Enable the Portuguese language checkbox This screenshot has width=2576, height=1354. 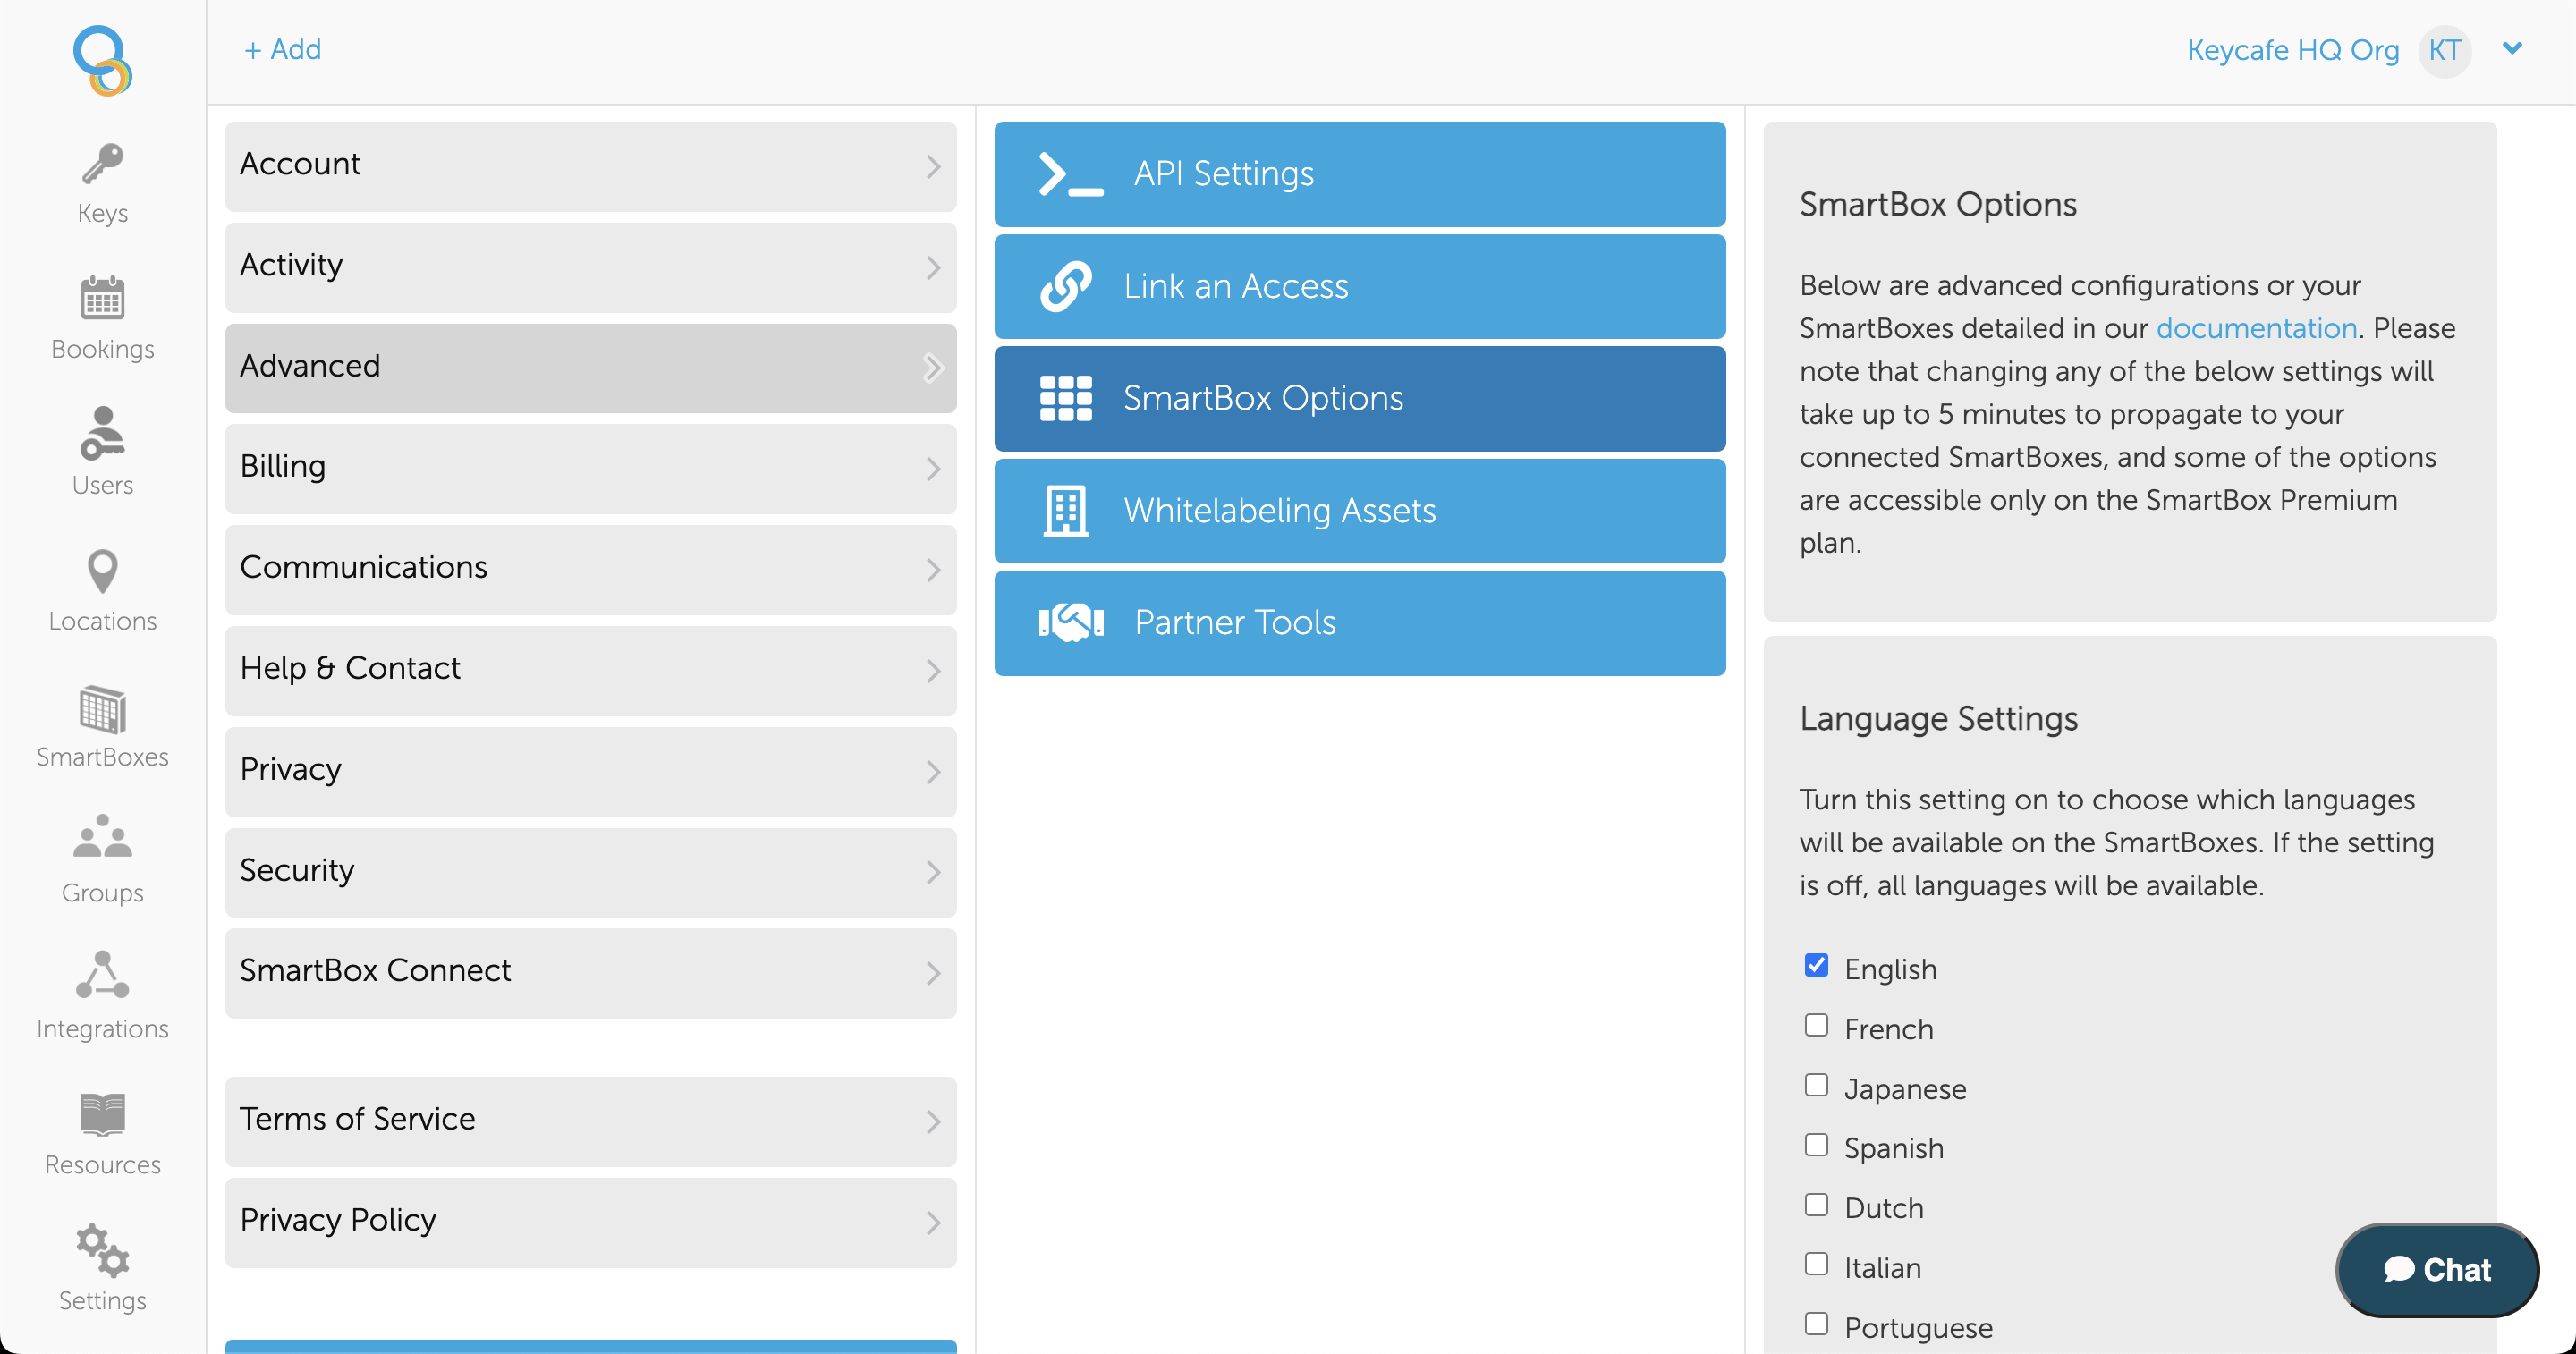(x=1816, y=1324)
